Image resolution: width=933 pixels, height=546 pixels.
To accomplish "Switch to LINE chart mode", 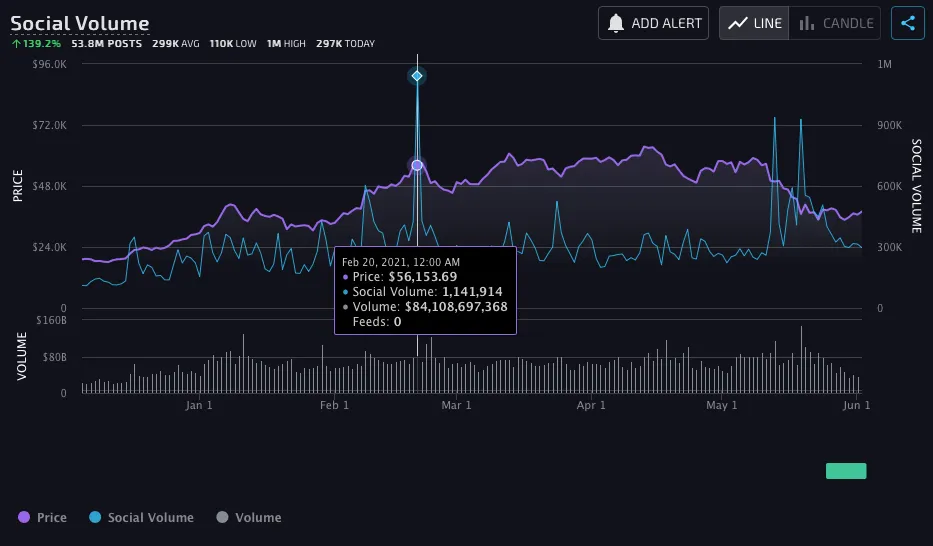I will tap(754, 23).
